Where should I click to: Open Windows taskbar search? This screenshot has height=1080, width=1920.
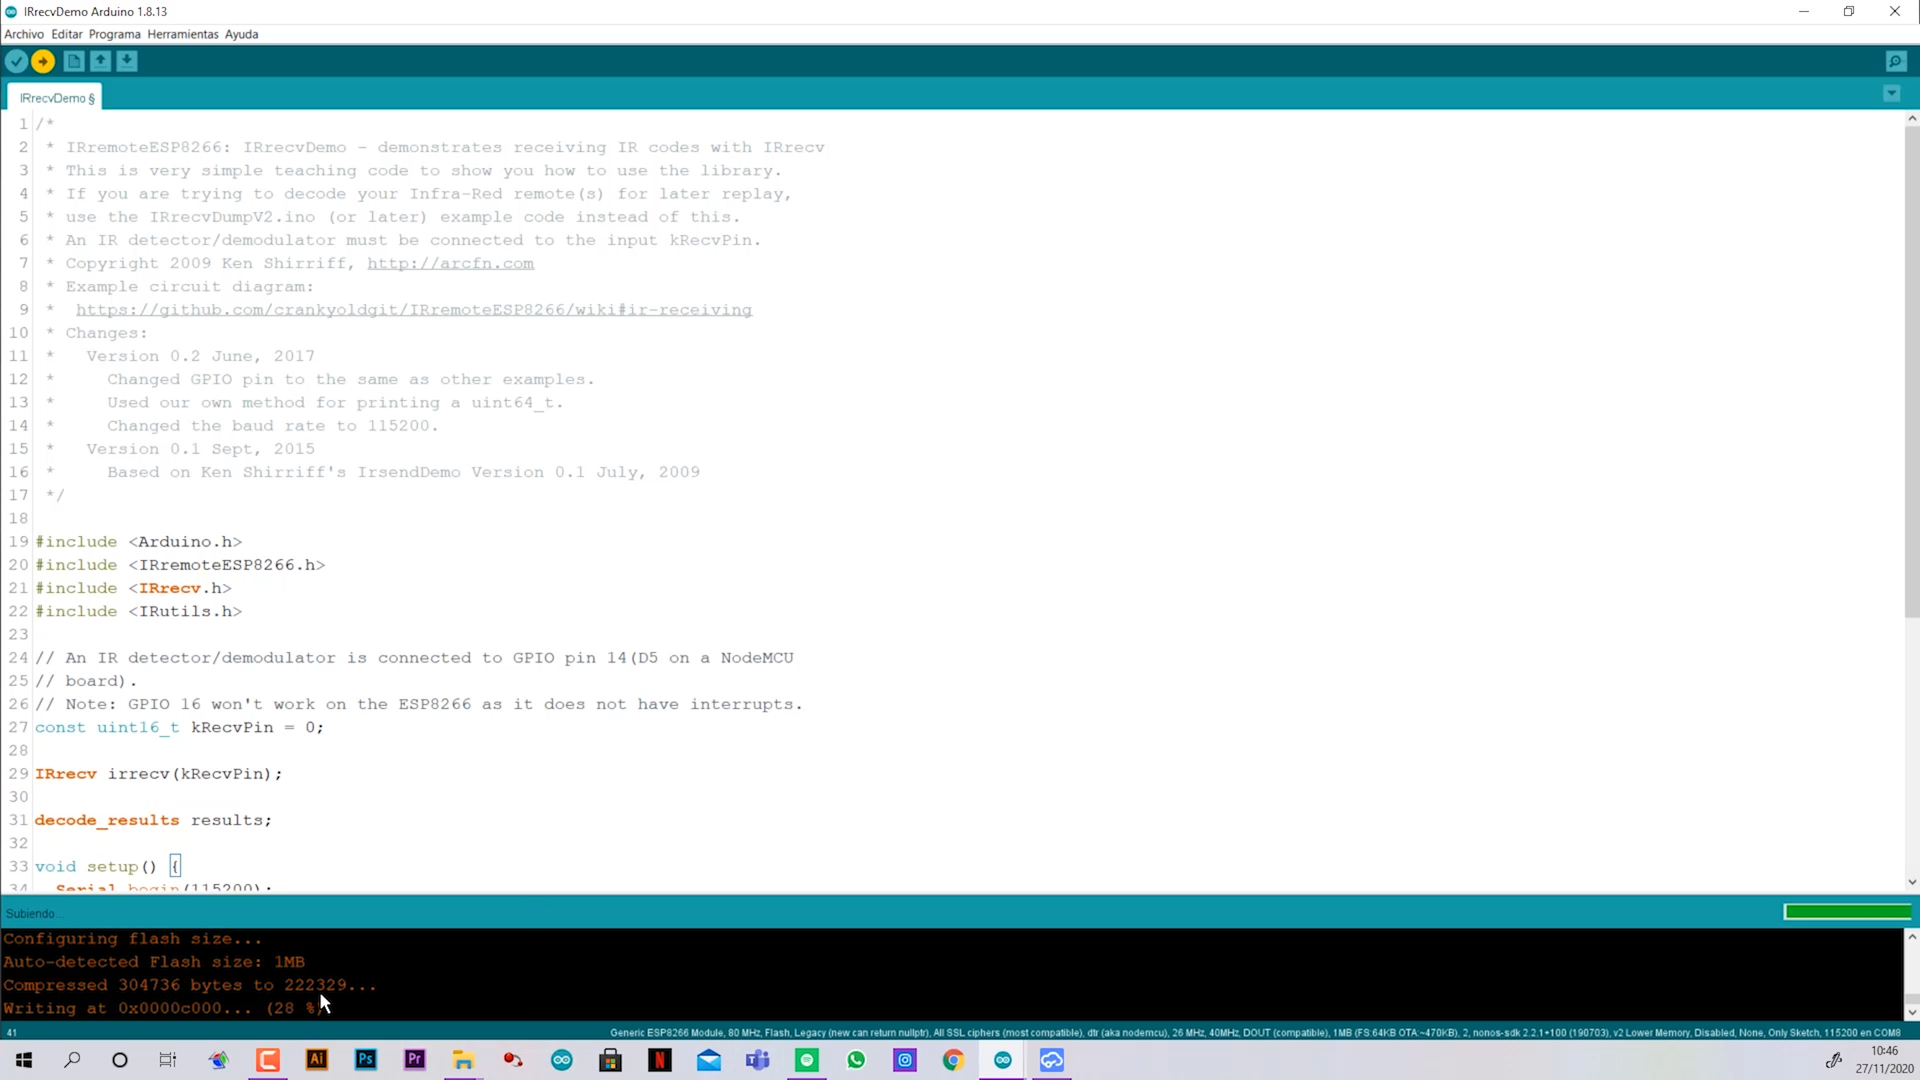coord(72,1060)
